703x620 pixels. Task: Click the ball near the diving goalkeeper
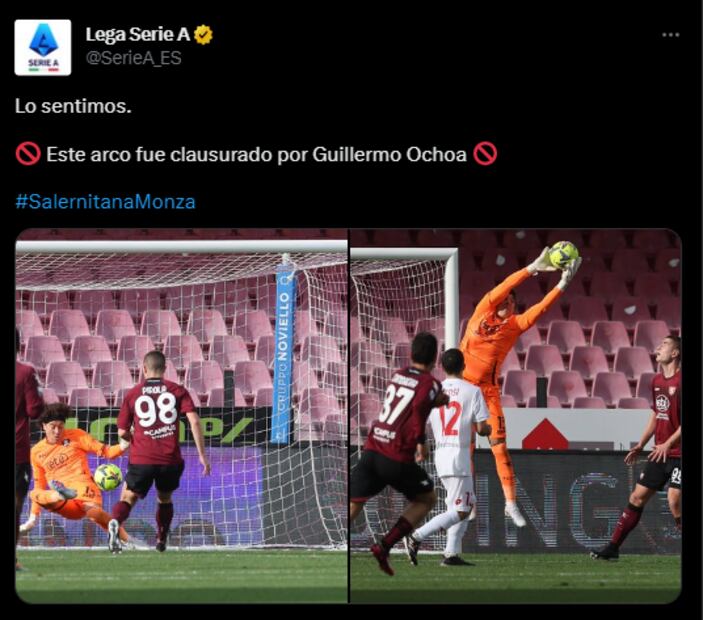pyautogui.click(x=108, y=477)
